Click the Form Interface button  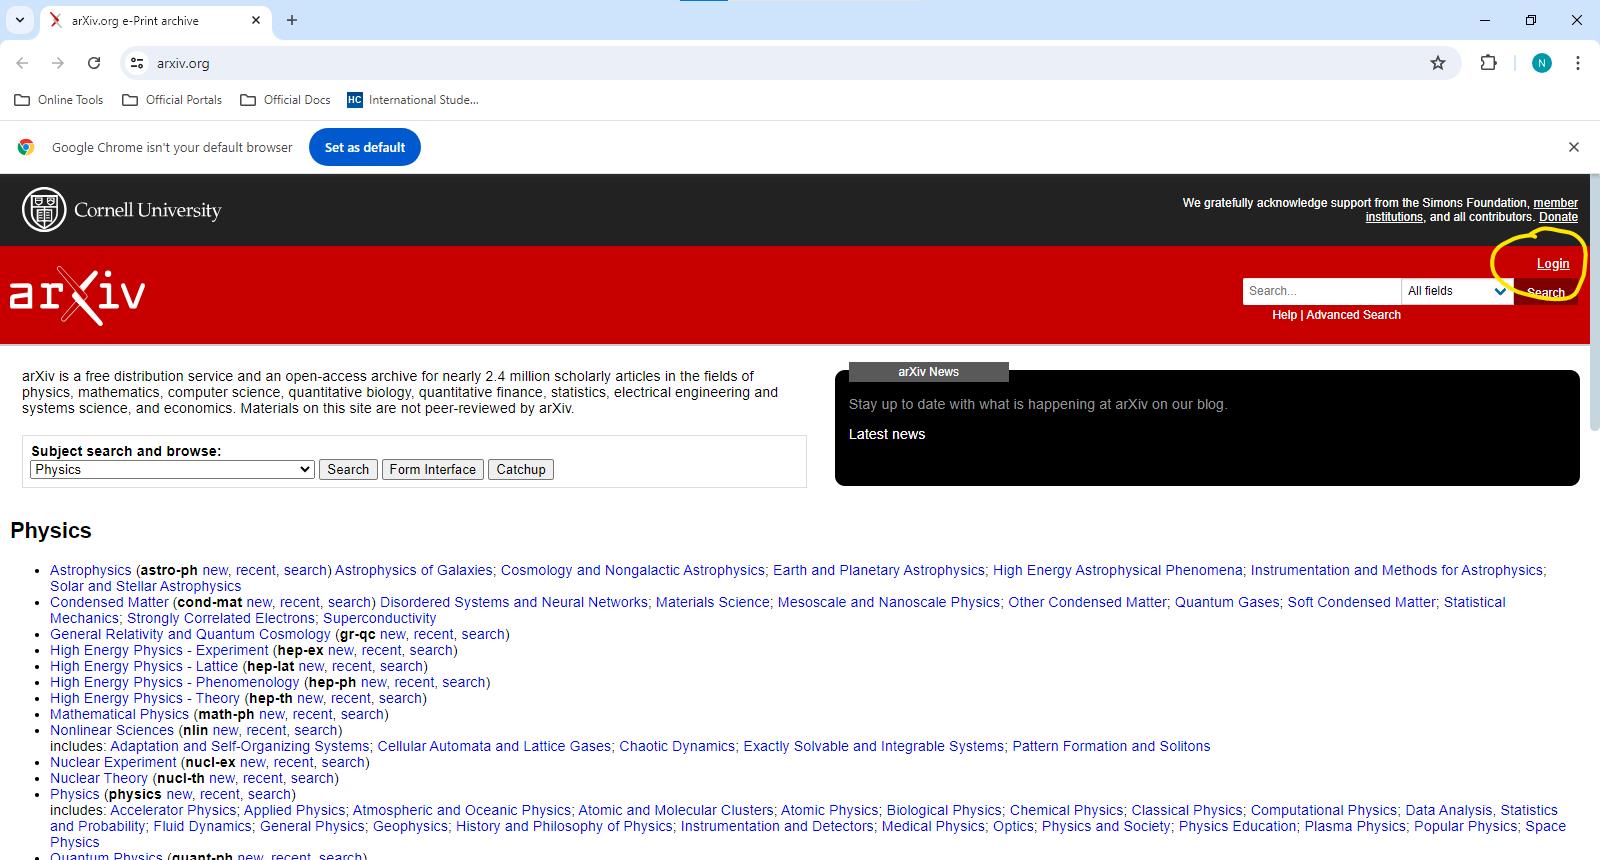coord(433,470)
